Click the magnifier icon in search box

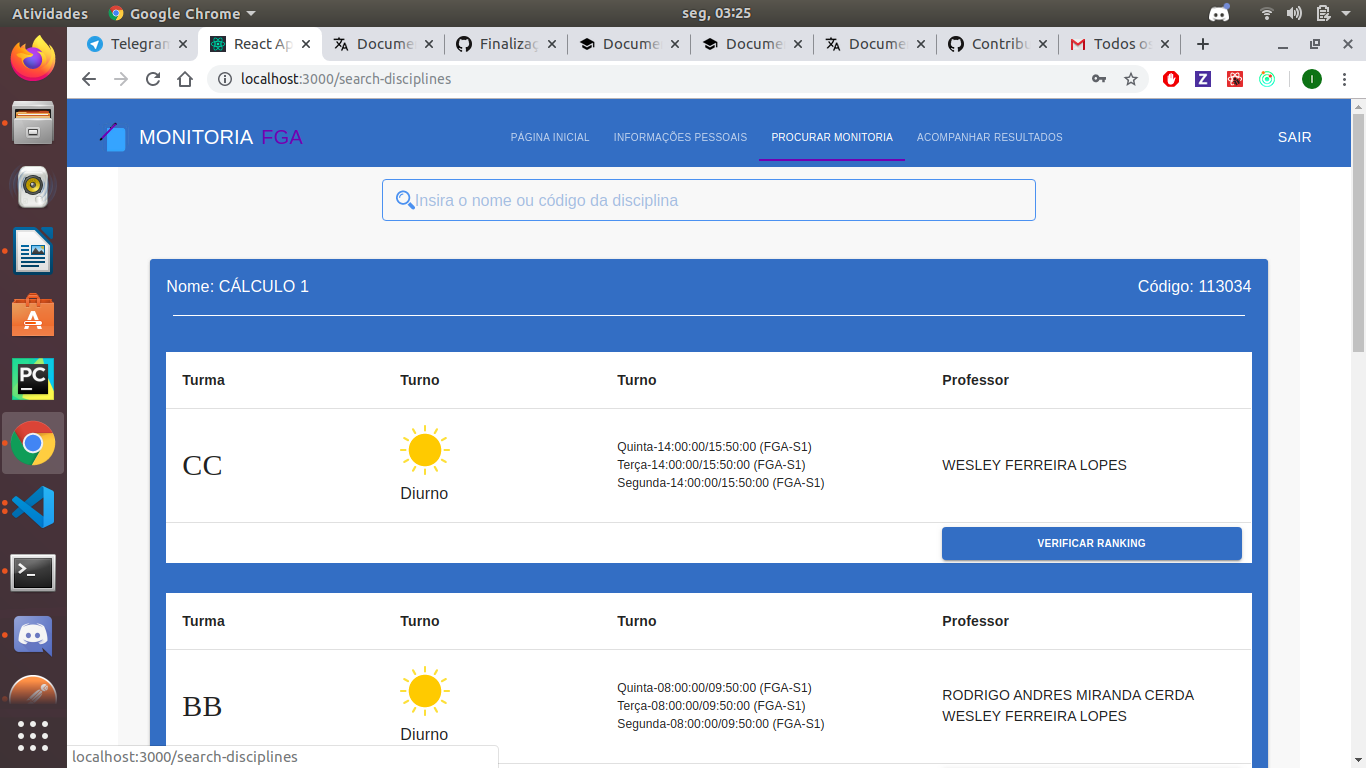[405, 200]
